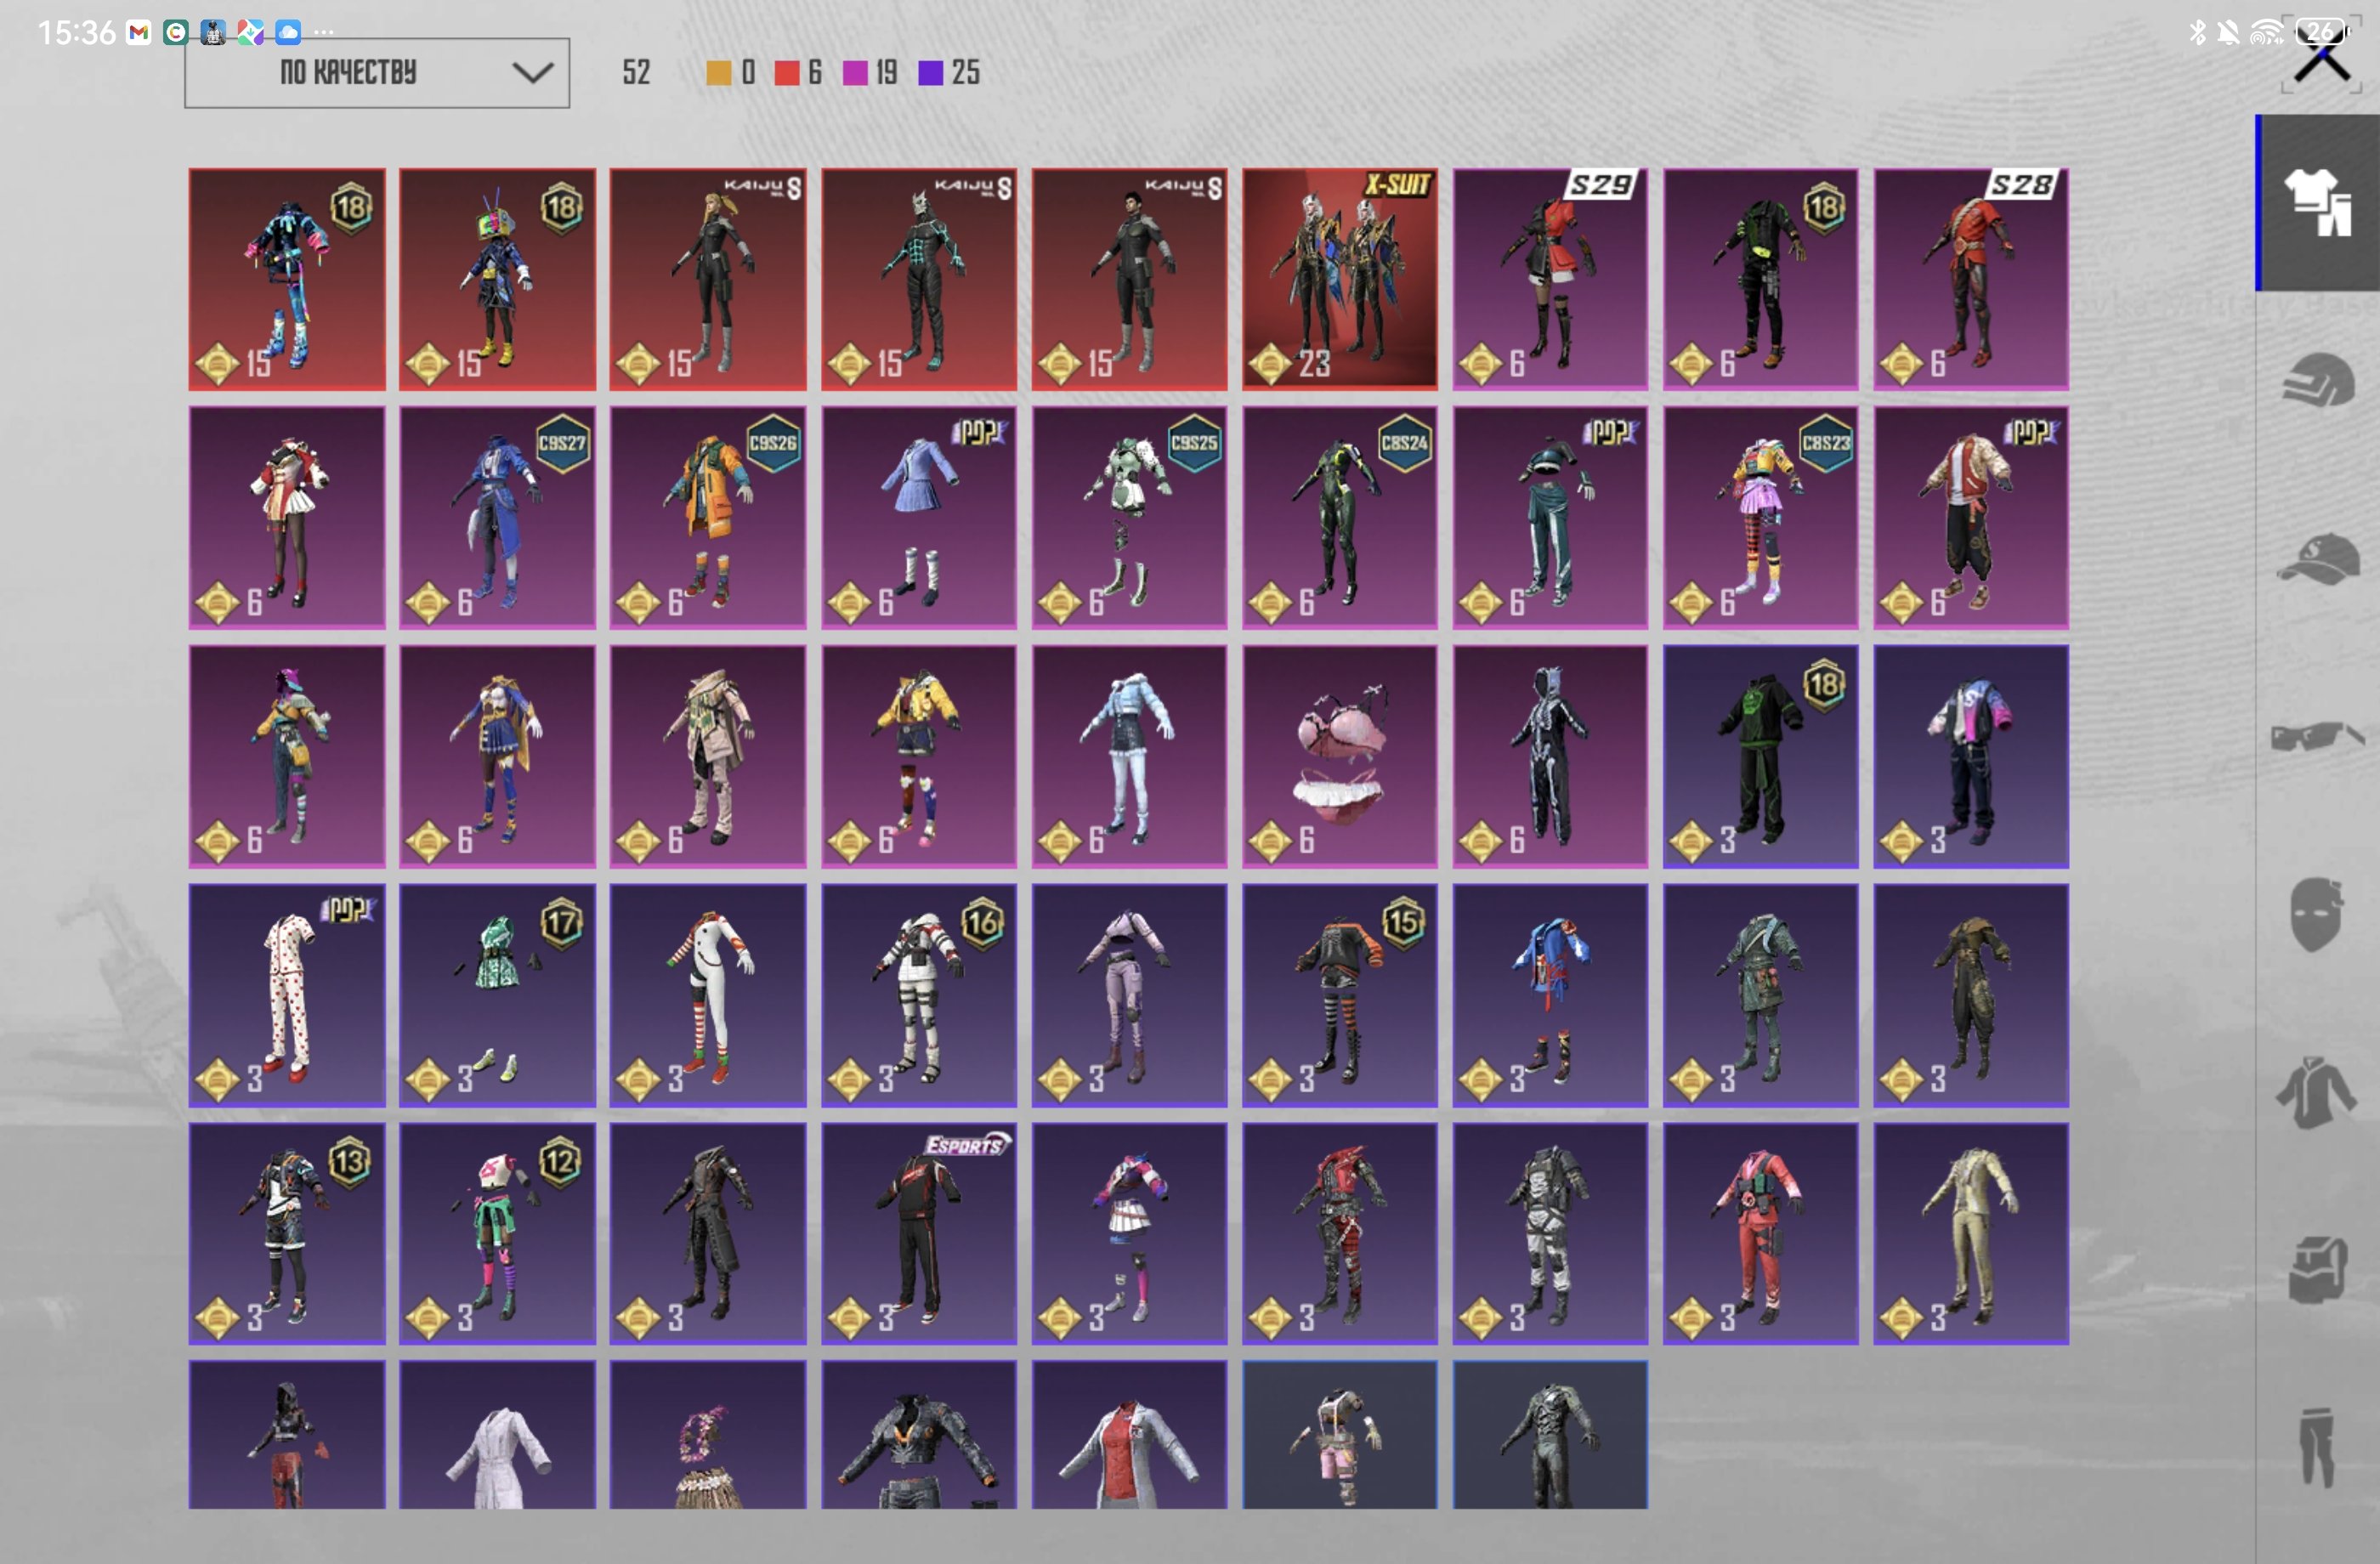Screen dimensions: 2380x1564
Task: Select the baseball cap category icon
Action: [2318, 558]
